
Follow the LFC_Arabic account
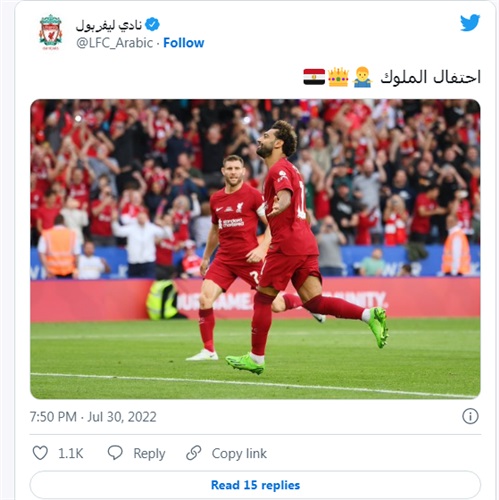[184, 43]
